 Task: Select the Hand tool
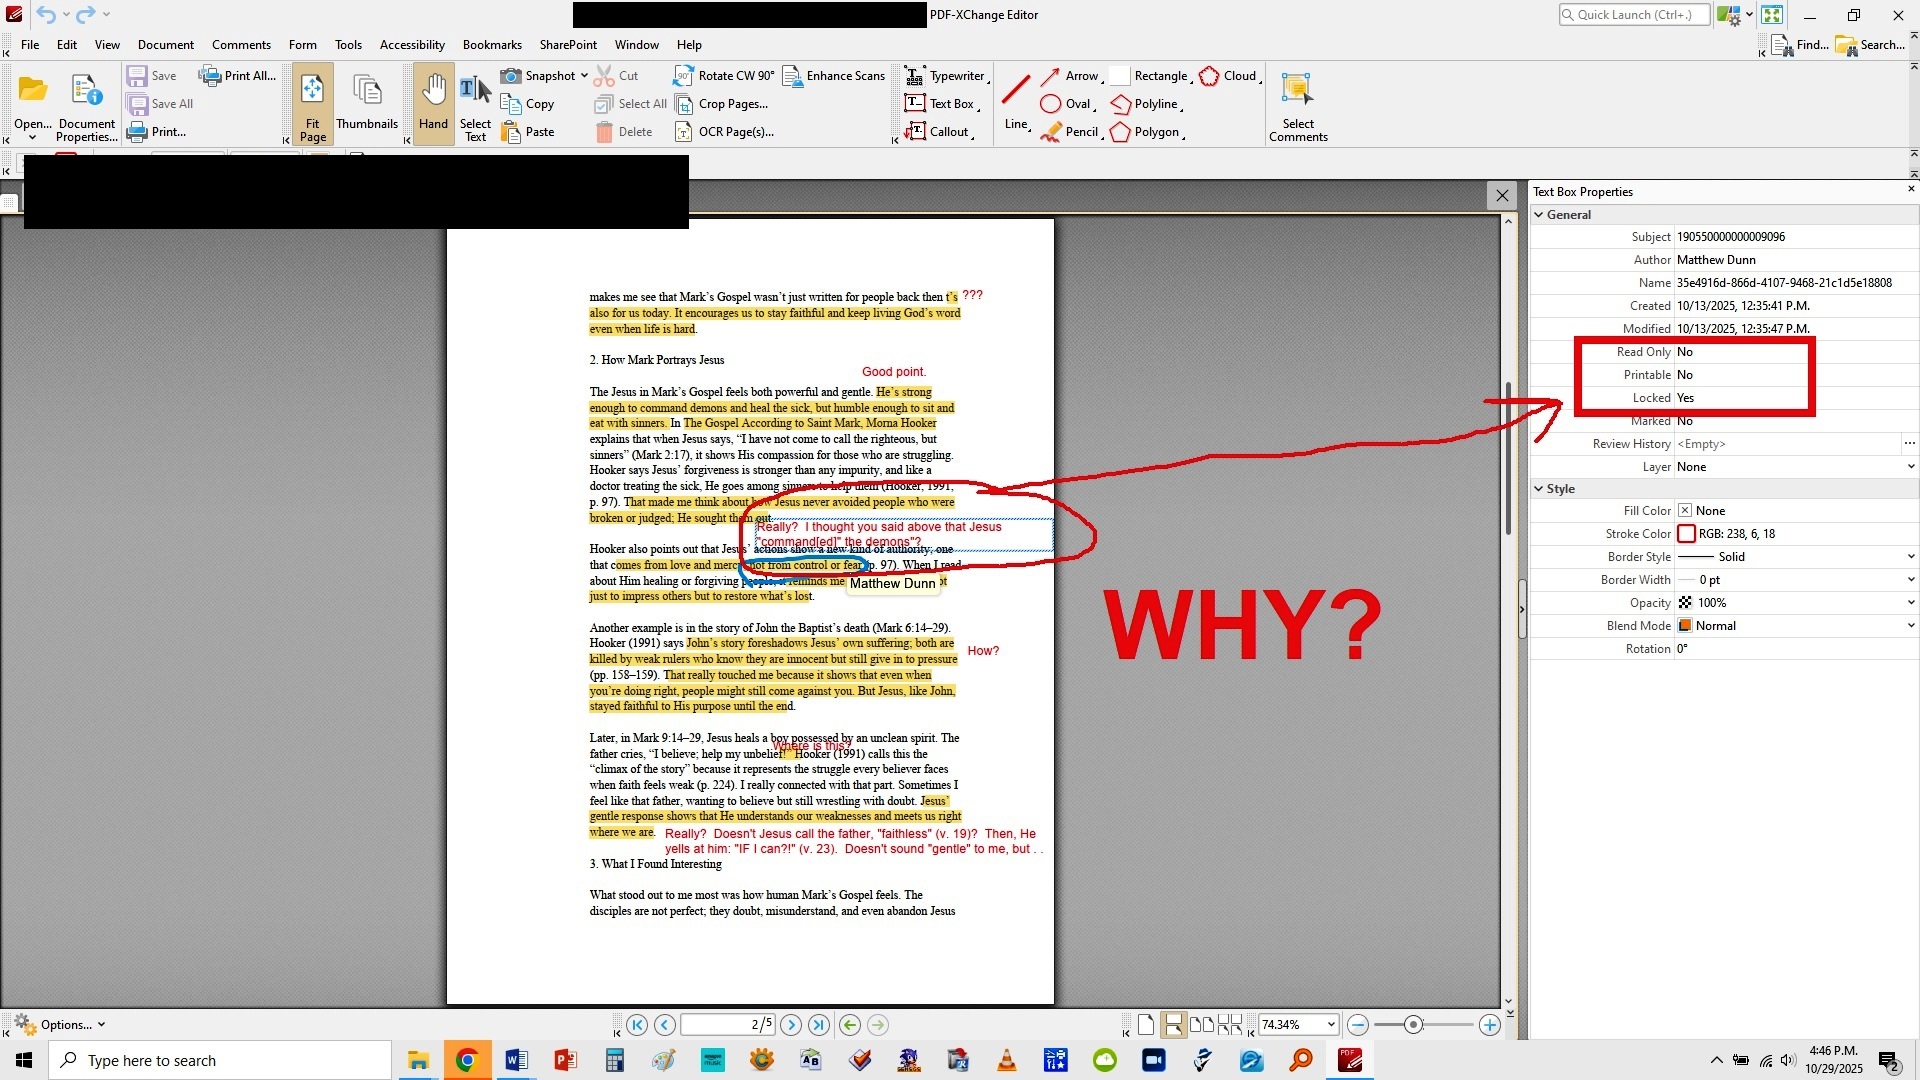[433, 104]
